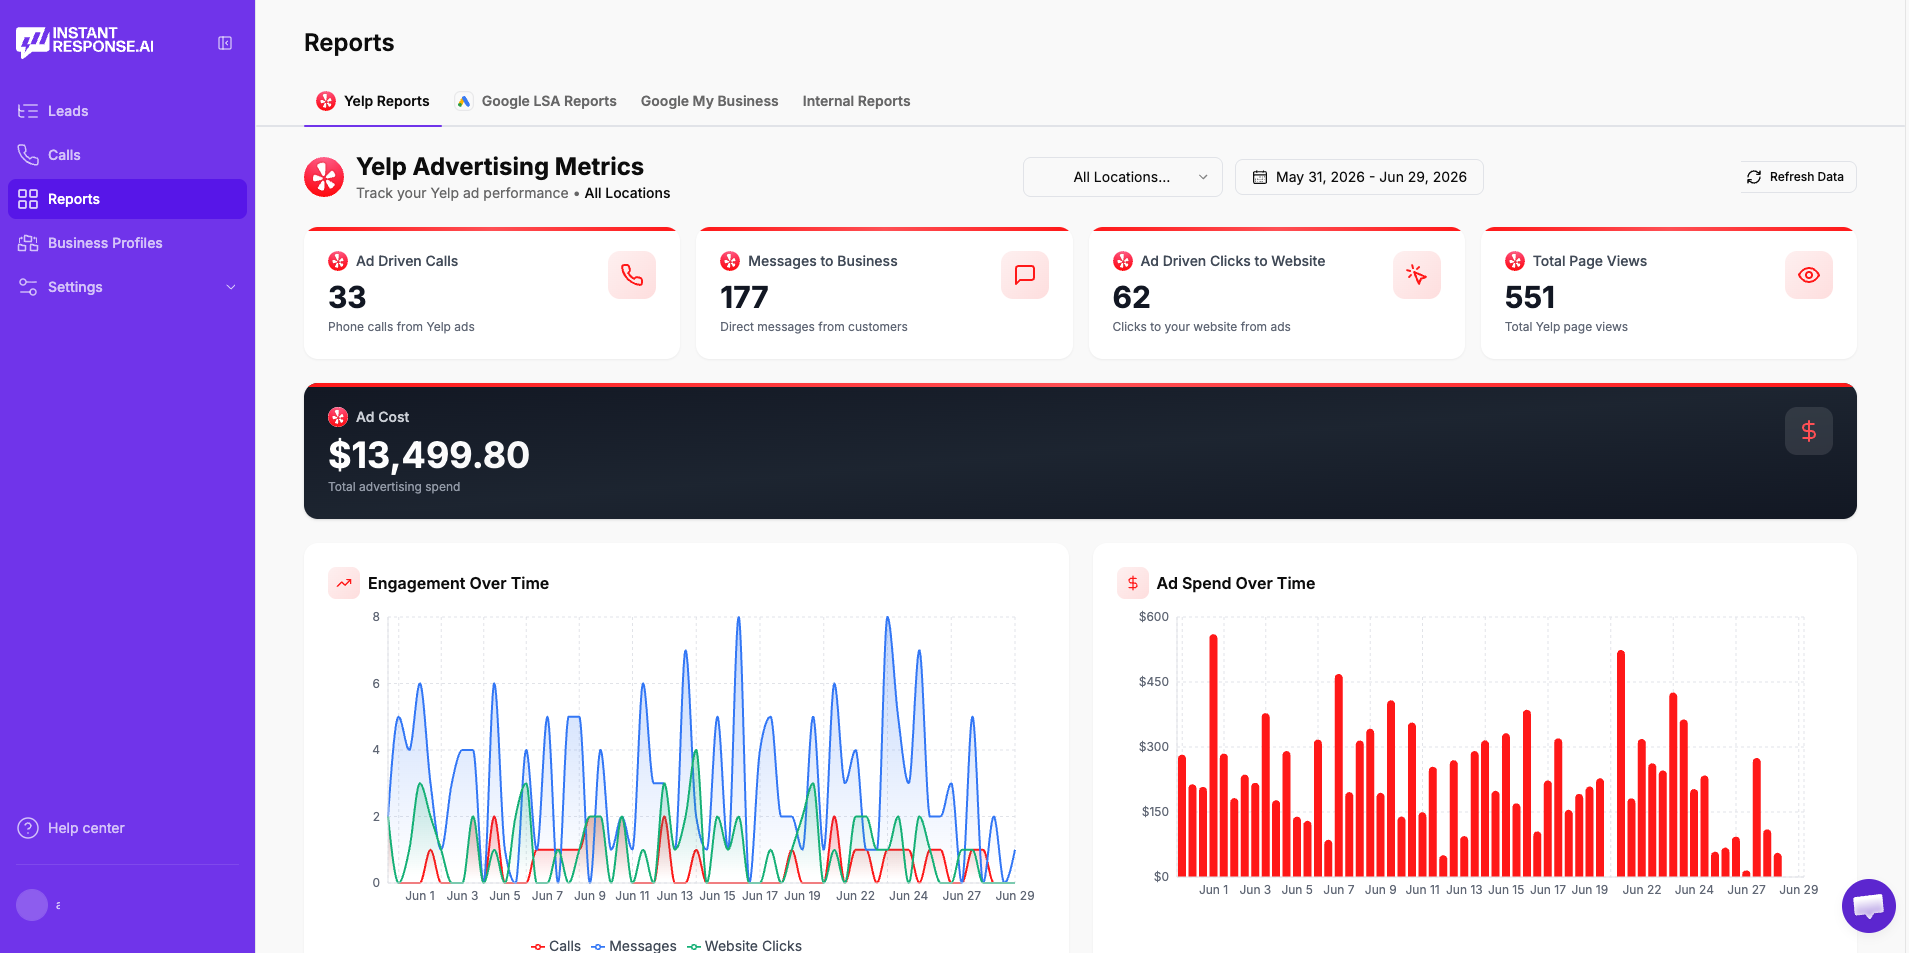Expand the Settings sidebar chevron
1909x953 pixels.
click(x=231, y=287)
